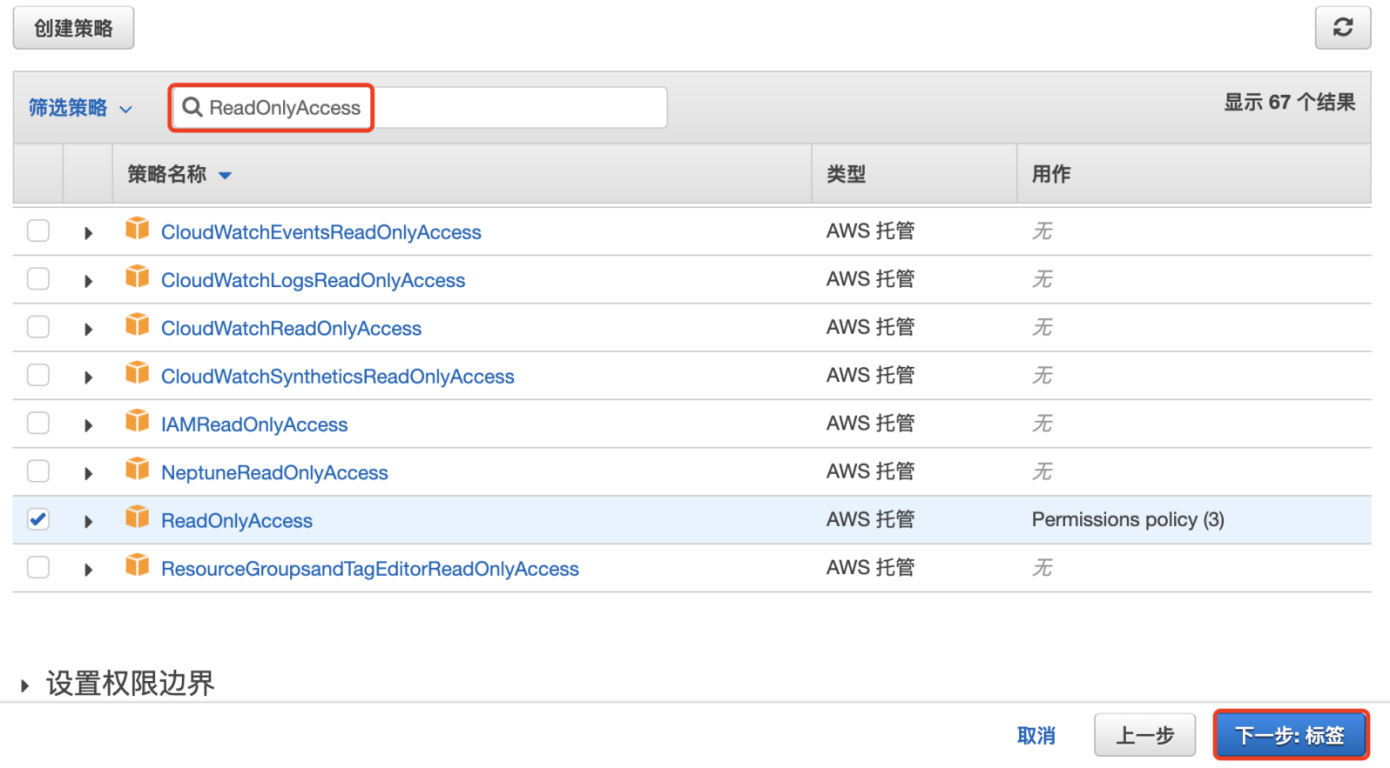Image resolution: width=1390 pixels, height=768 pixels.
Task: Open the ReadOnlyAccess link in the checked row
Action: pyautogui.click(x=237, y=520)
